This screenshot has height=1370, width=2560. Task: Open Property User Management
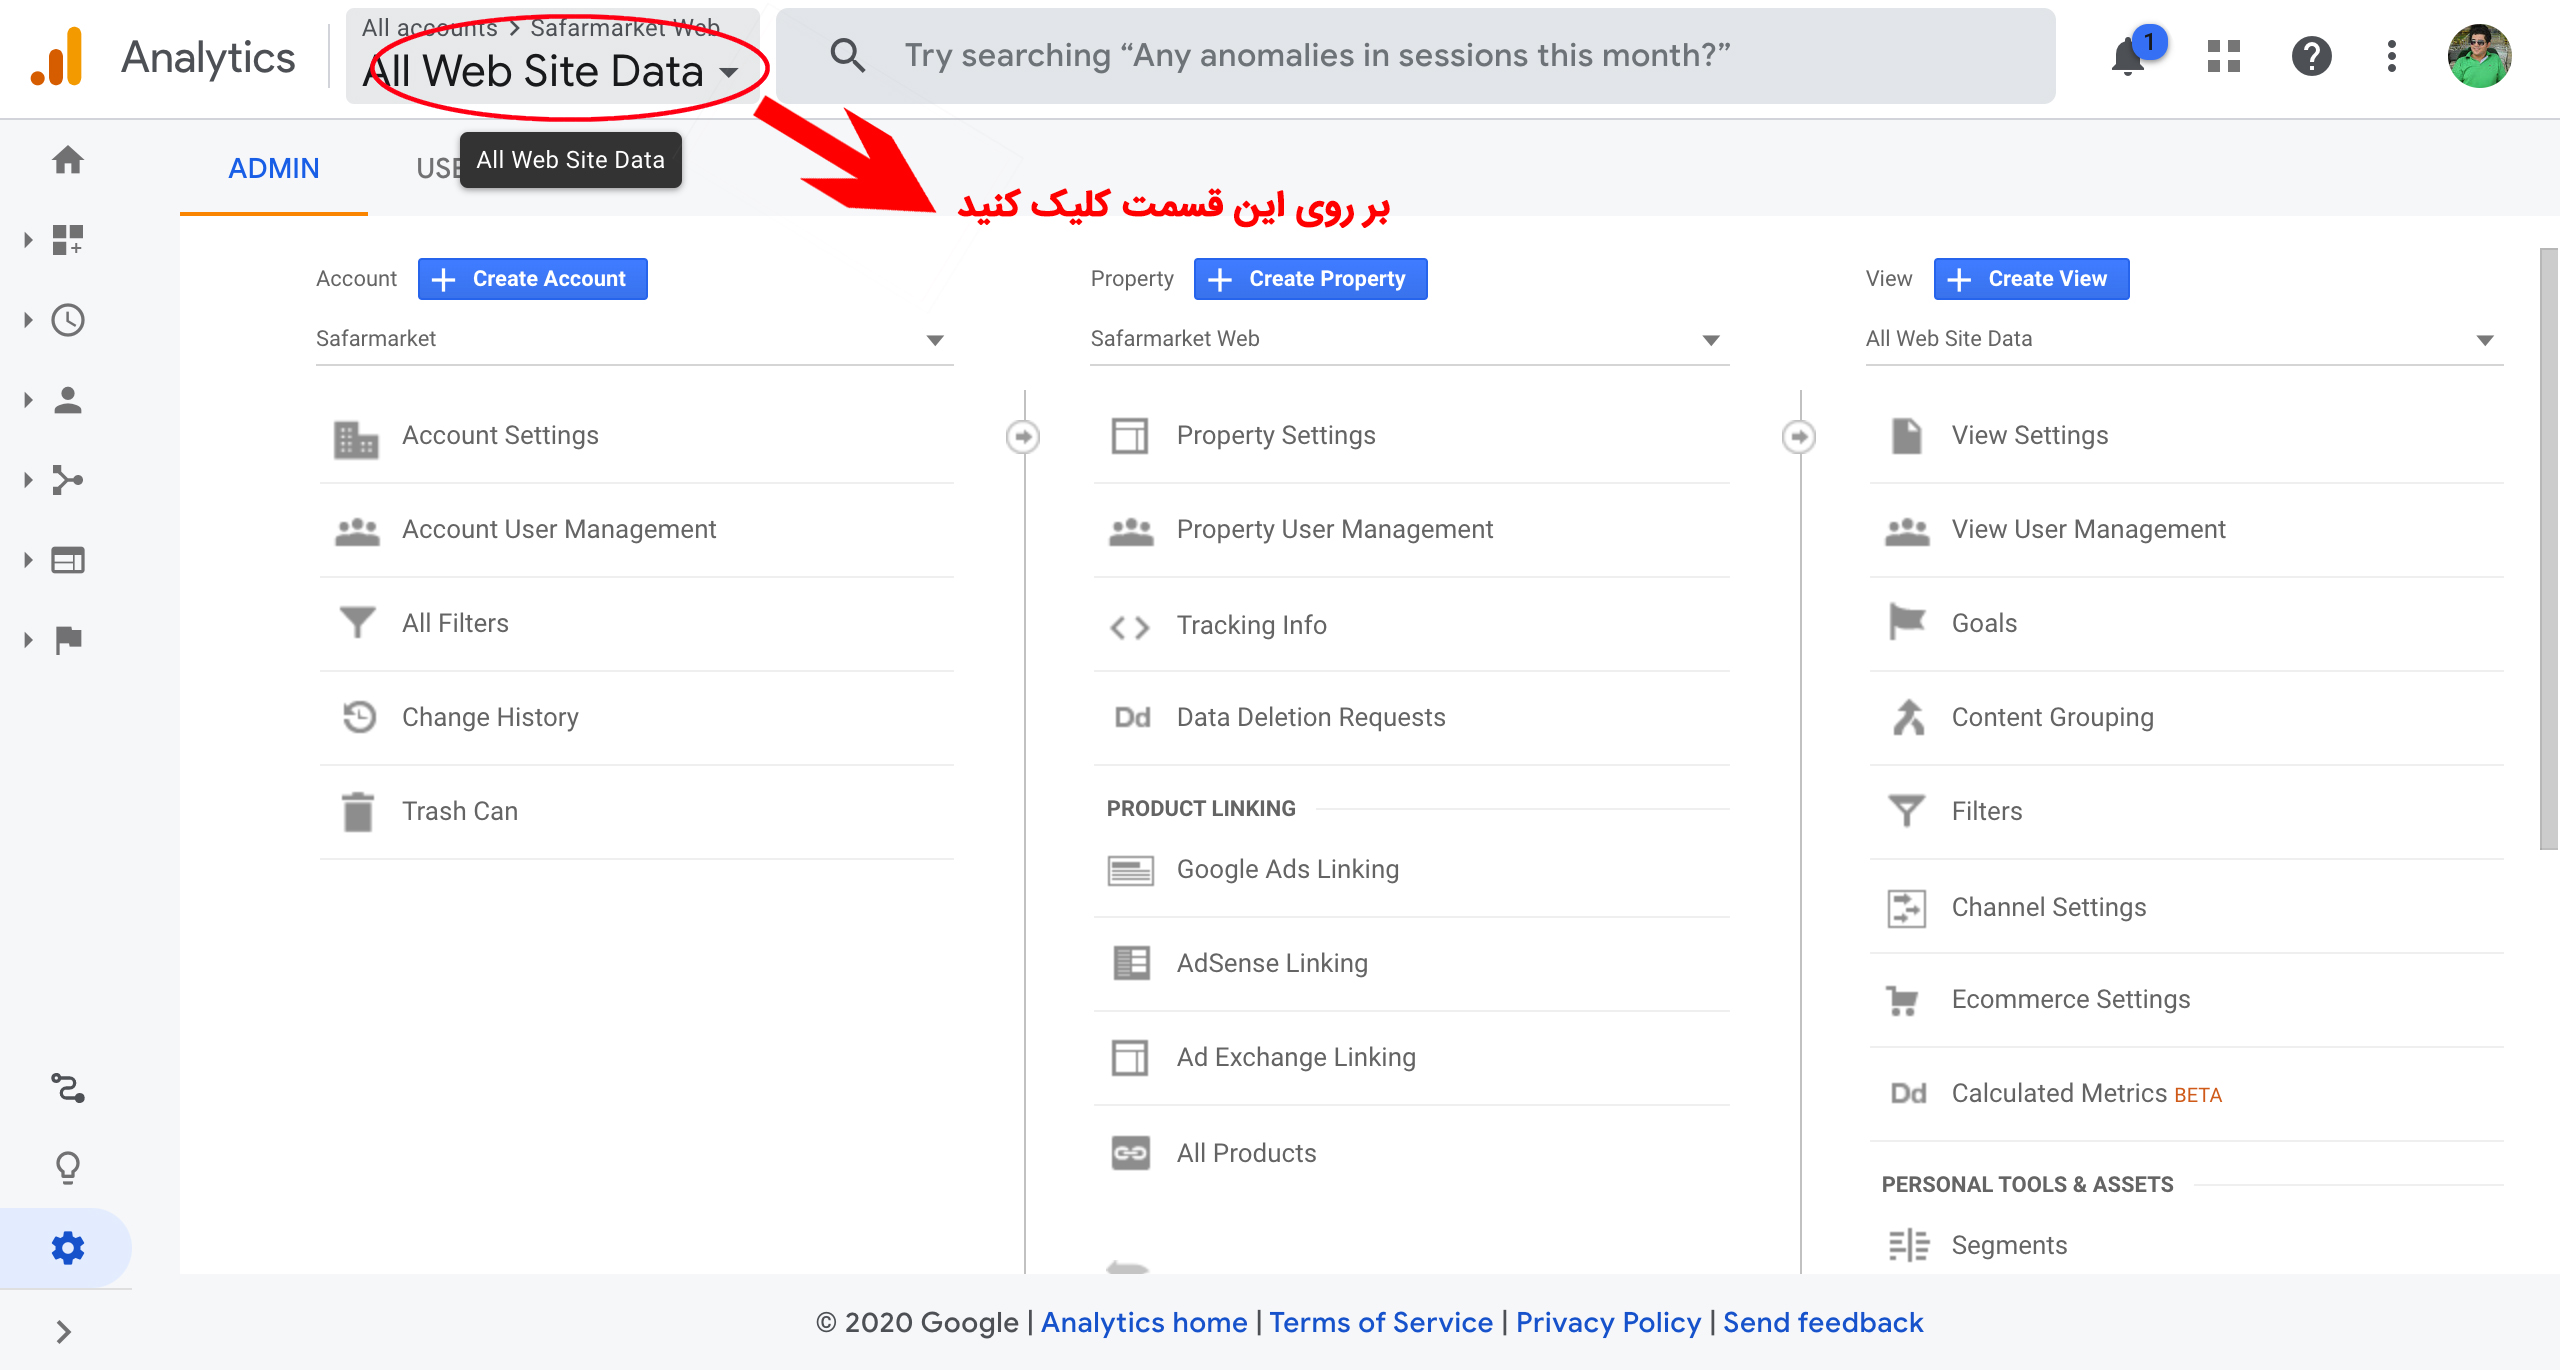point(1411,530)
